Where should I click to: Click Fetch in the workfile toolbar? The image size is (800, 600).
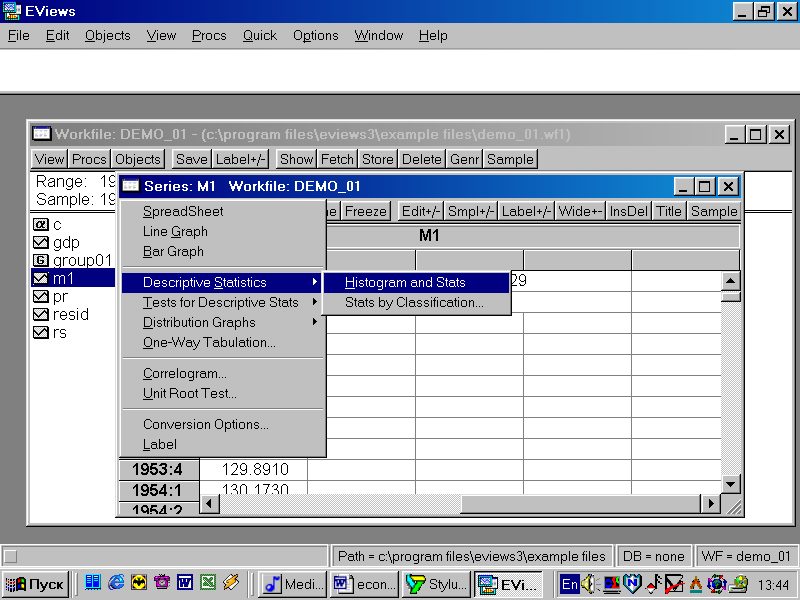tap(337, 160)
